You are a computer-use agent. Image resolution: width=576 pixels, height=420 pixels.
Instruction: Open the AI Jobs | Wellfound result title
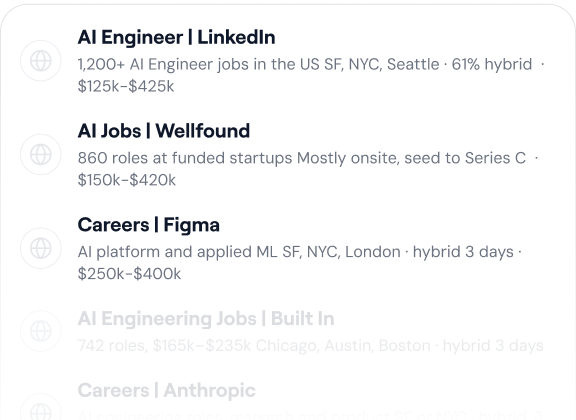pyautogui.click(x=163, y=131)
